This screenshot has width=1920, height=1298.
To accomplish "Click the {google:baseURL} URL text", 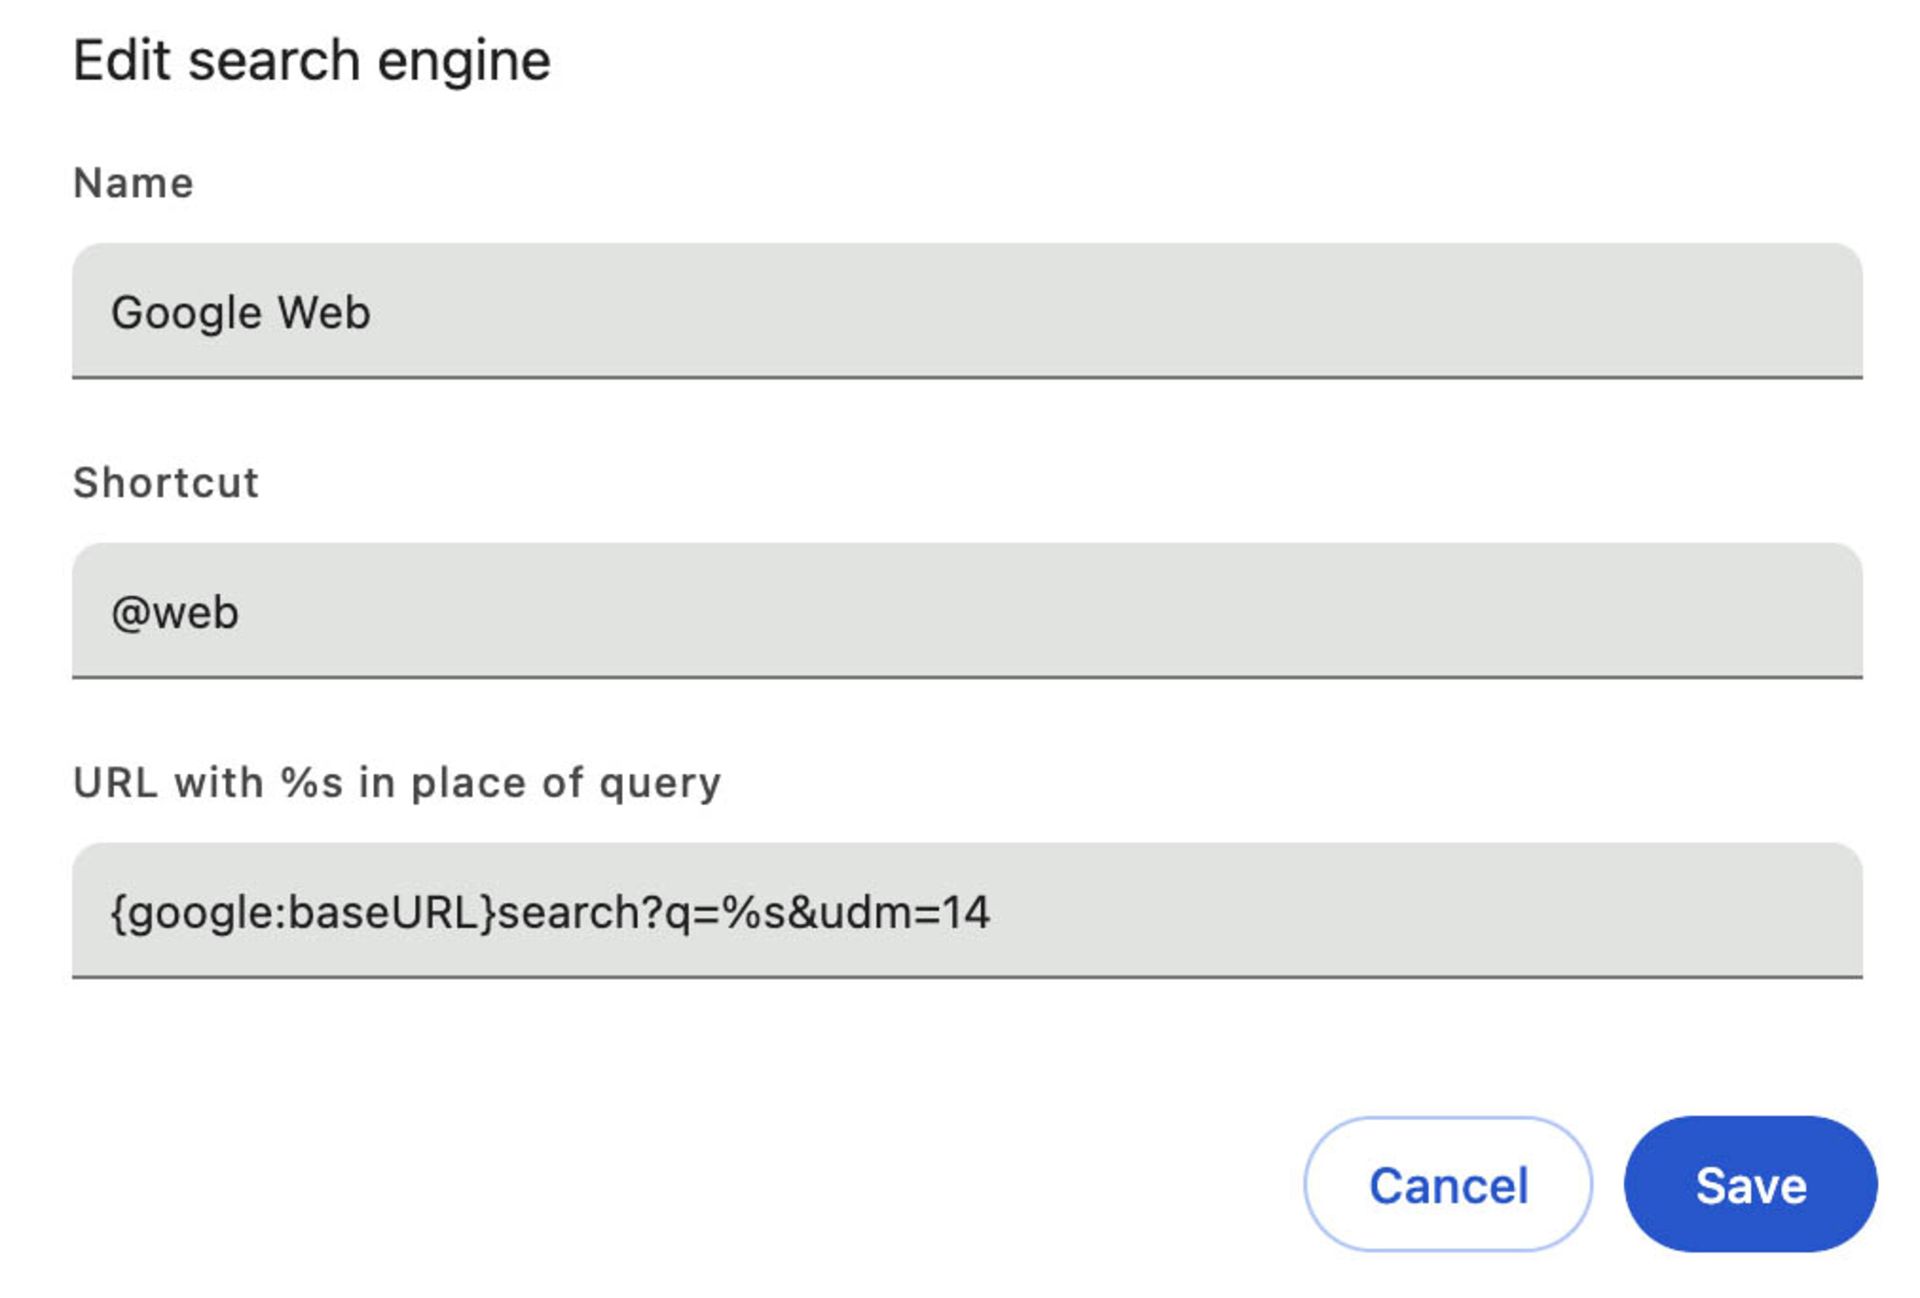I will pos(303,912).
